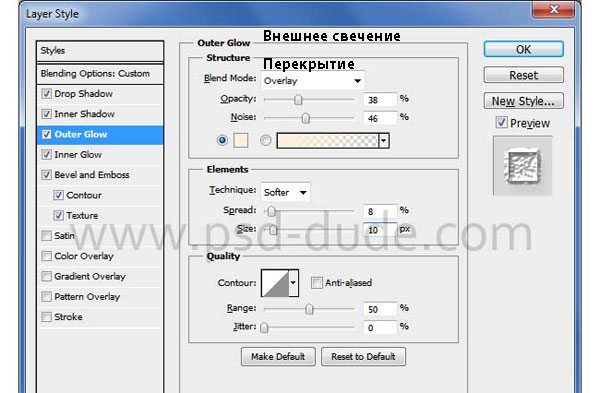Open the Technique Softer dropdown
Image resolution: width=600 pixels, height=393 pixels.
point(285,192)
